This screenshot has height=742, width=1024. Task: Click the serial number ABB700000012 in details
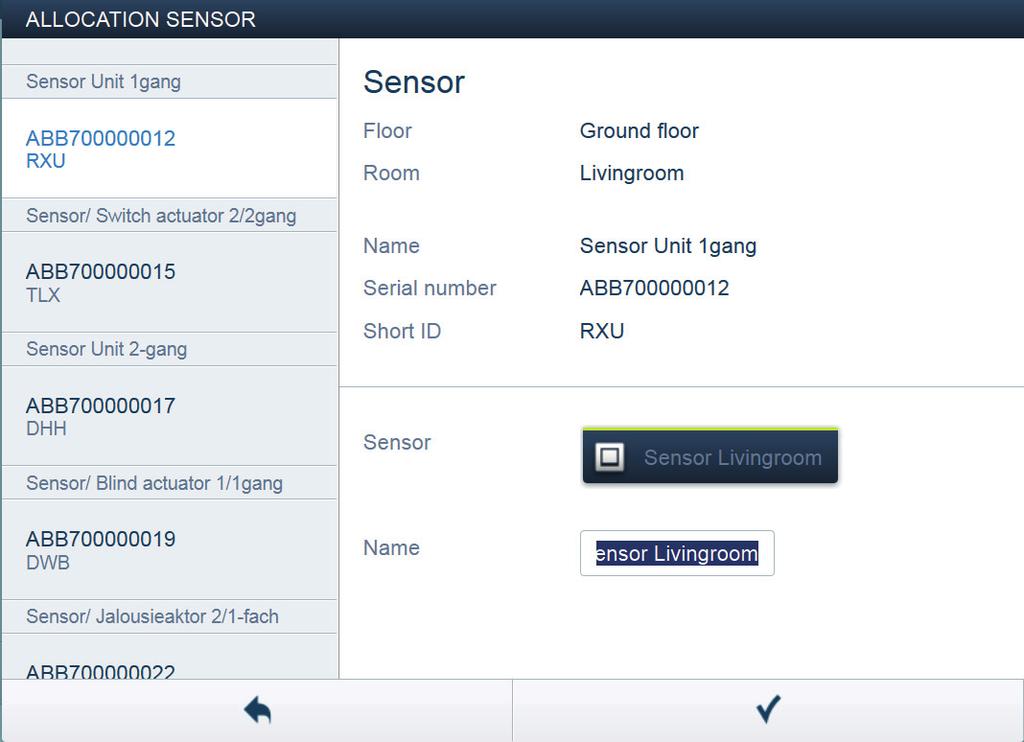point(654,288)
